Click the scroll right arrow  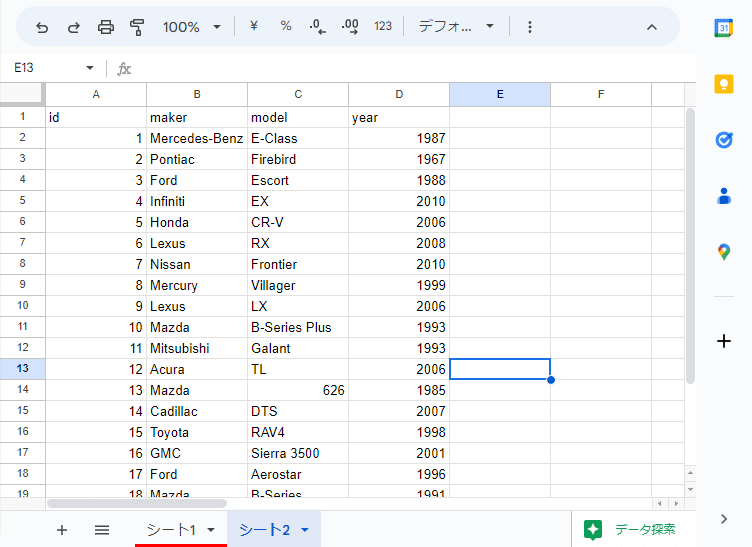[676, 503]
